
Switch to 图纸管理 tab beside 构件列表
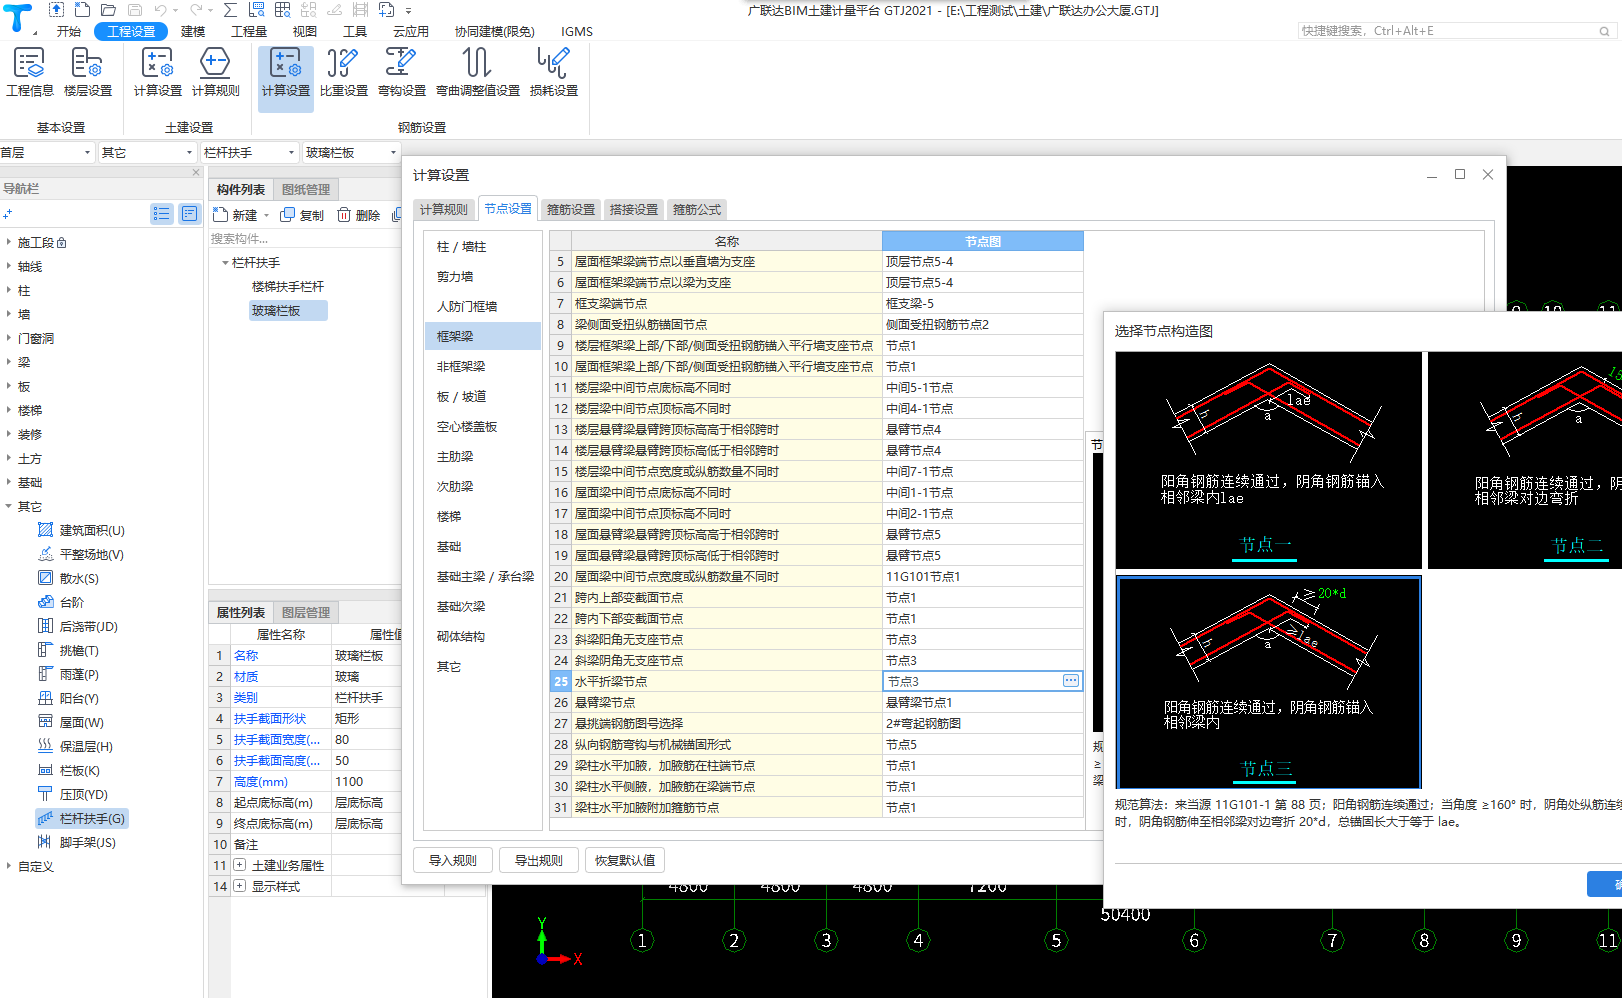[306, 189]
